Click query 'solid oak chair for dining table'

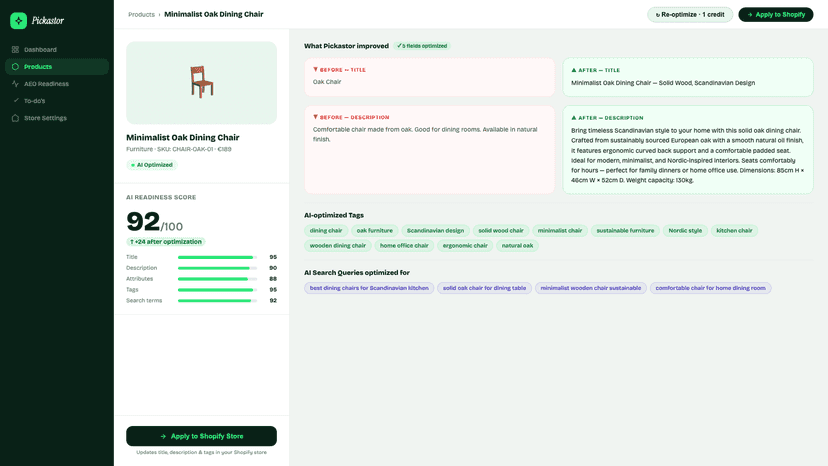click(x=484, y=288)
